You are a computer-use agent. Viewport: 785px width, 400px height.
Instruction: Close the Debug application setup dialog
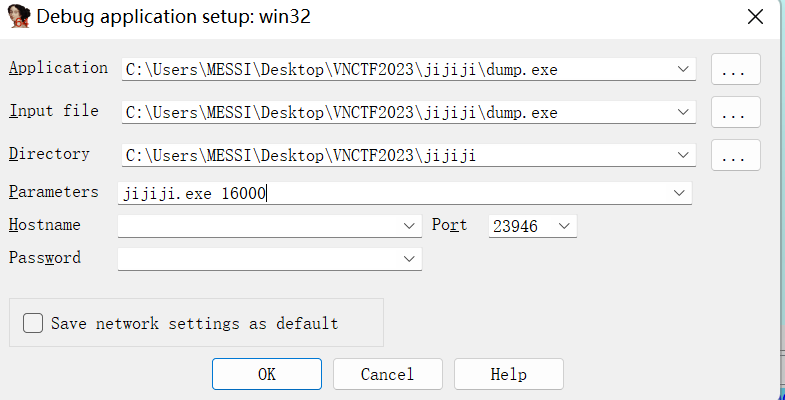tap(755, 17)
